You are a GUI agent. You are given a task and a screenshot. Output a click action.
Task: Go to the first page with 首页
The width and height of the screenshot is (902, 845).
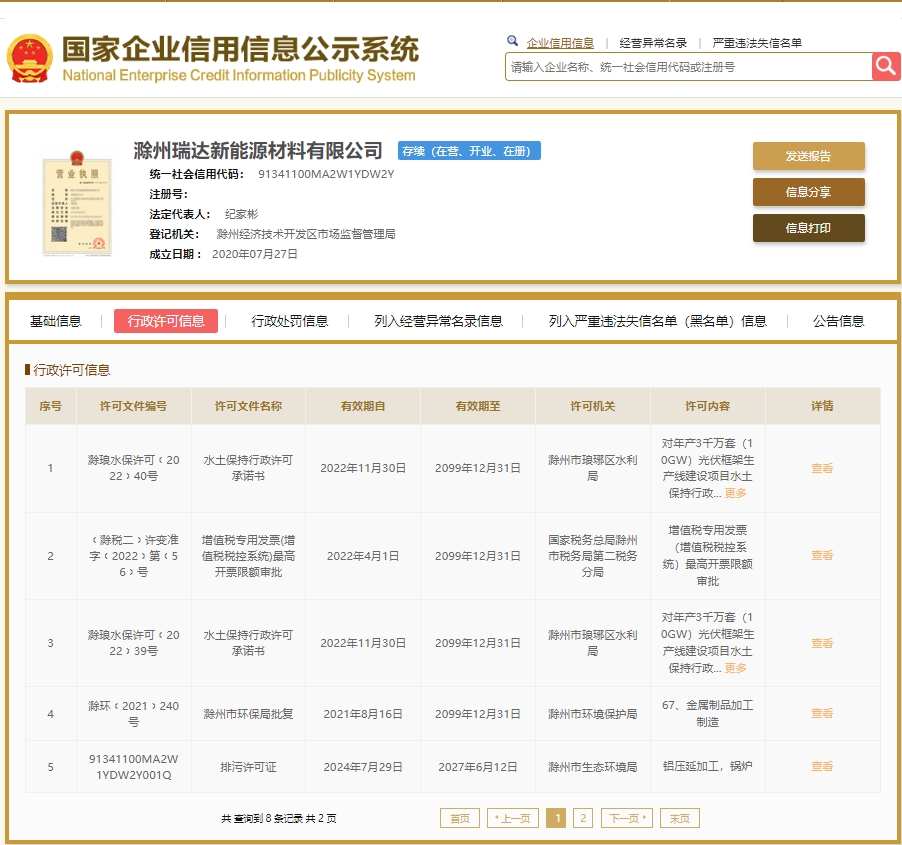point(460,818)
